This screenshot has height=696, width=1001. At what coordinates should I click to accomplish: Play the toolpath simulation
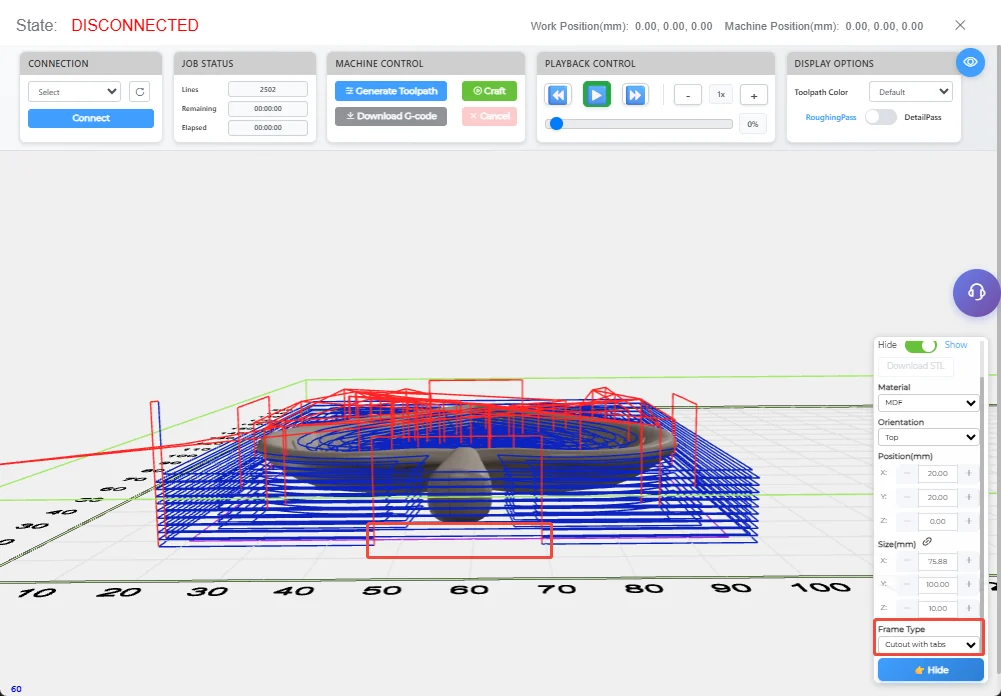596,95
